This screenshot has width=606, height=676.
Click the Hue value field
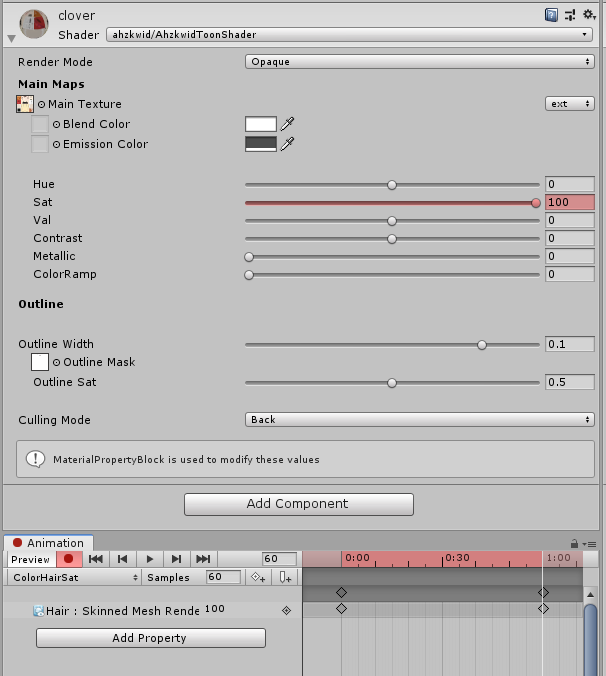pyautogui.click(x=570, y=184)
